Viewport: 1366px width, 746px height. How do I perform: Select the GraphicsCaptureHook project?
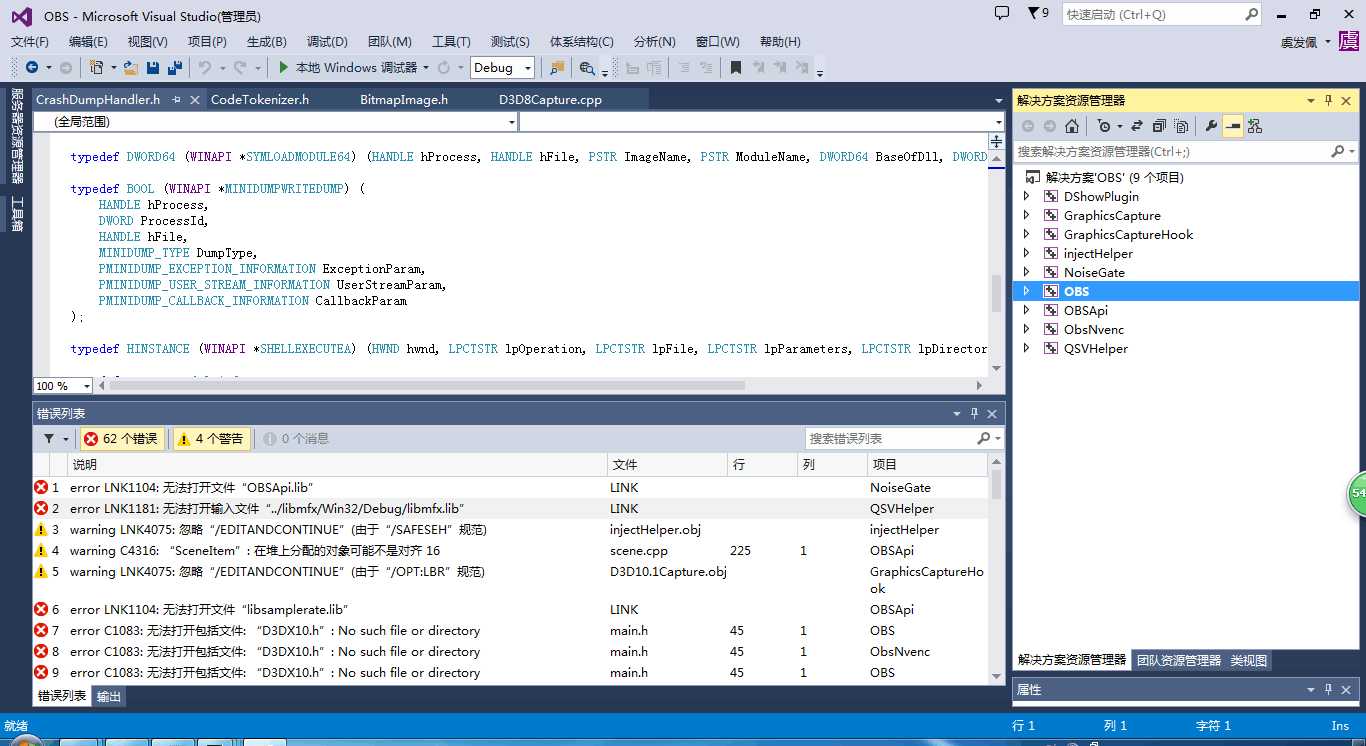point(1128,235)
